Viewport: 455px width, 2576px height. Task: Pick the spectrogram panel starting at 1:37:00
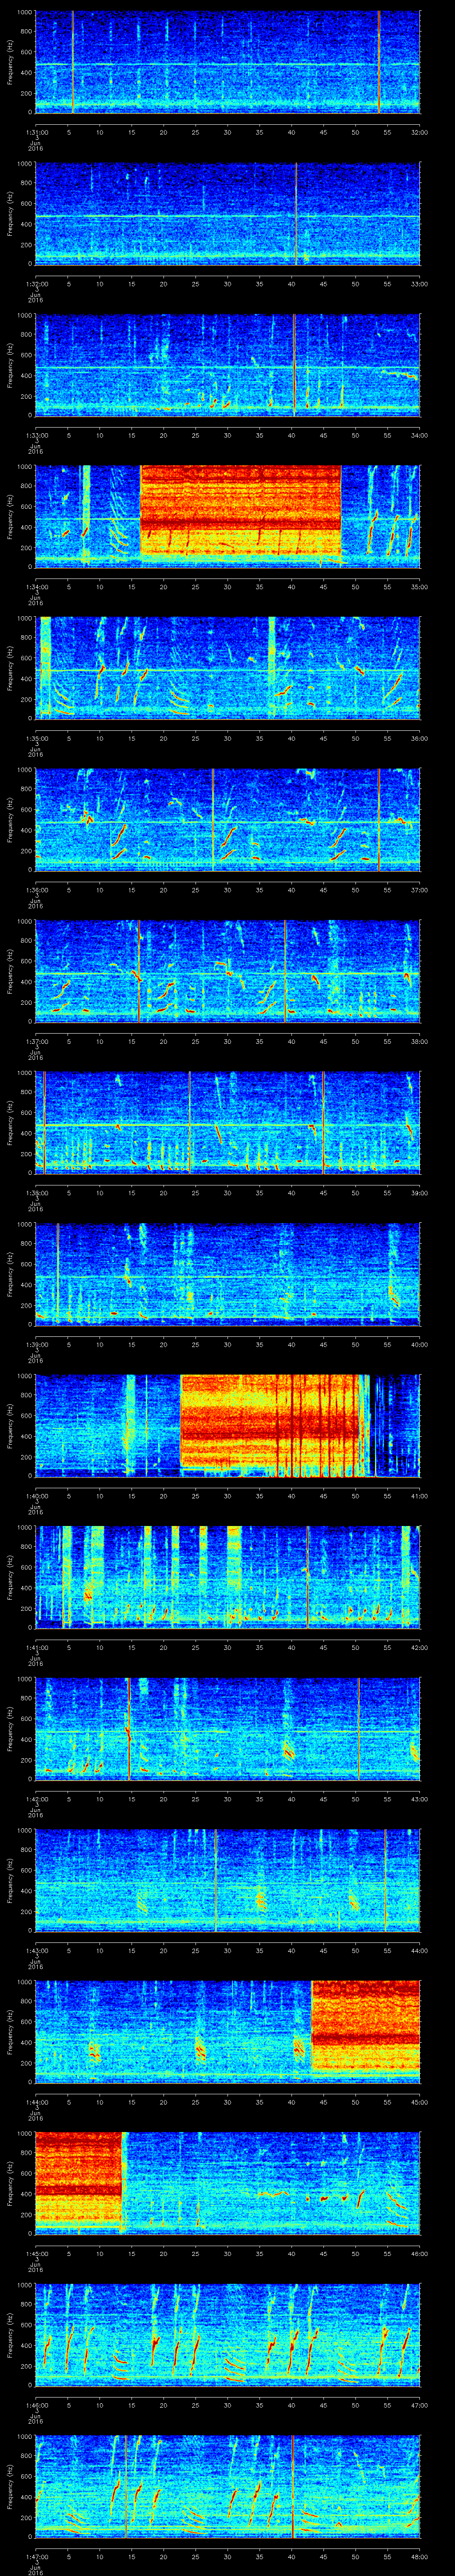tap(227, 970)
